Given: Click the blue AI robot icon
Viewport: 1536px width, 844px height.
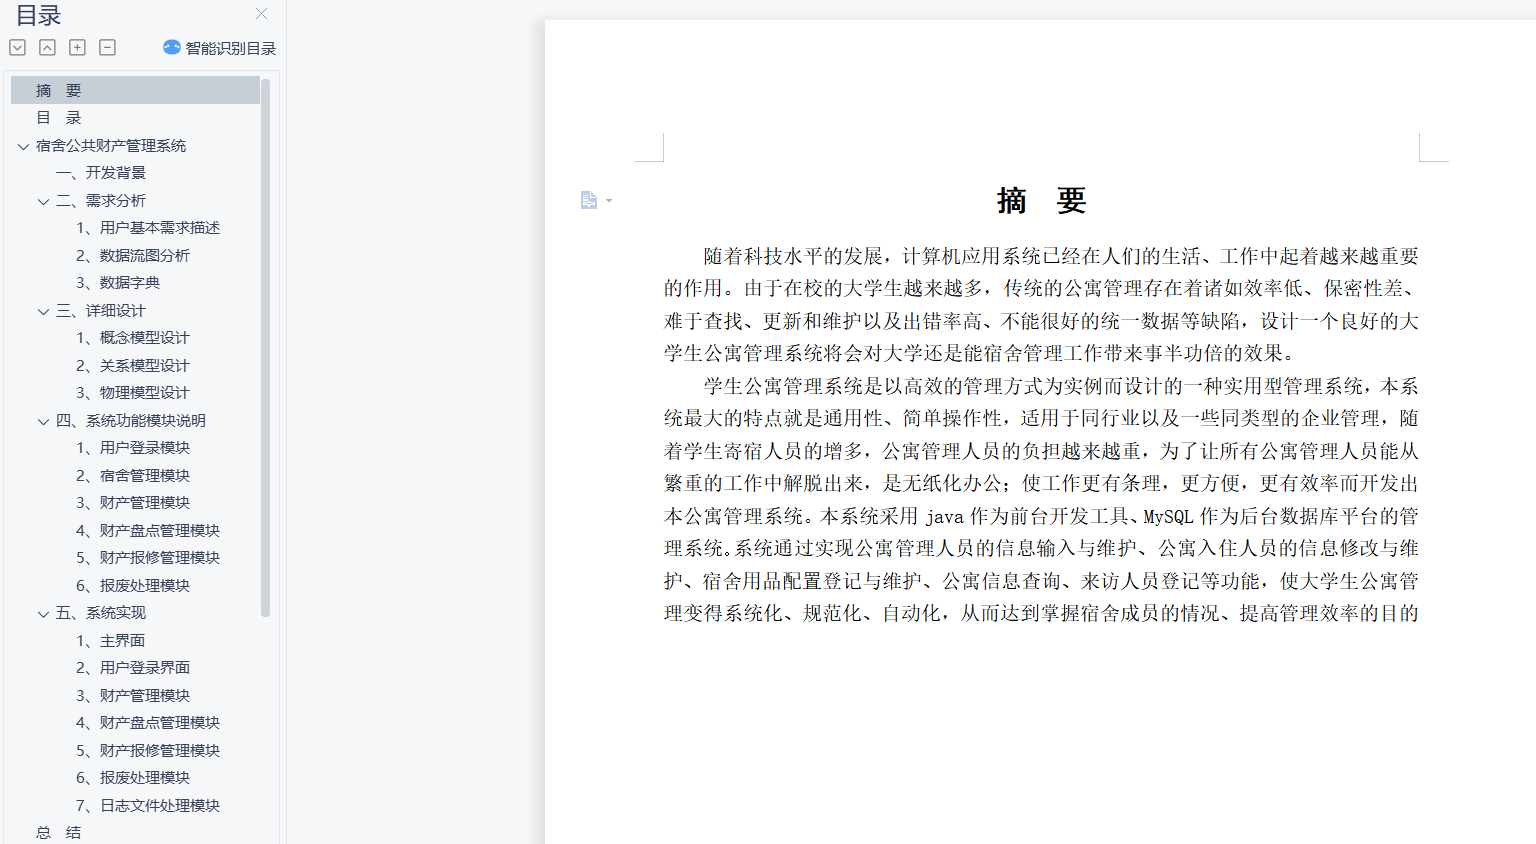Looking at the screenshot, I should tap(171, 47).
